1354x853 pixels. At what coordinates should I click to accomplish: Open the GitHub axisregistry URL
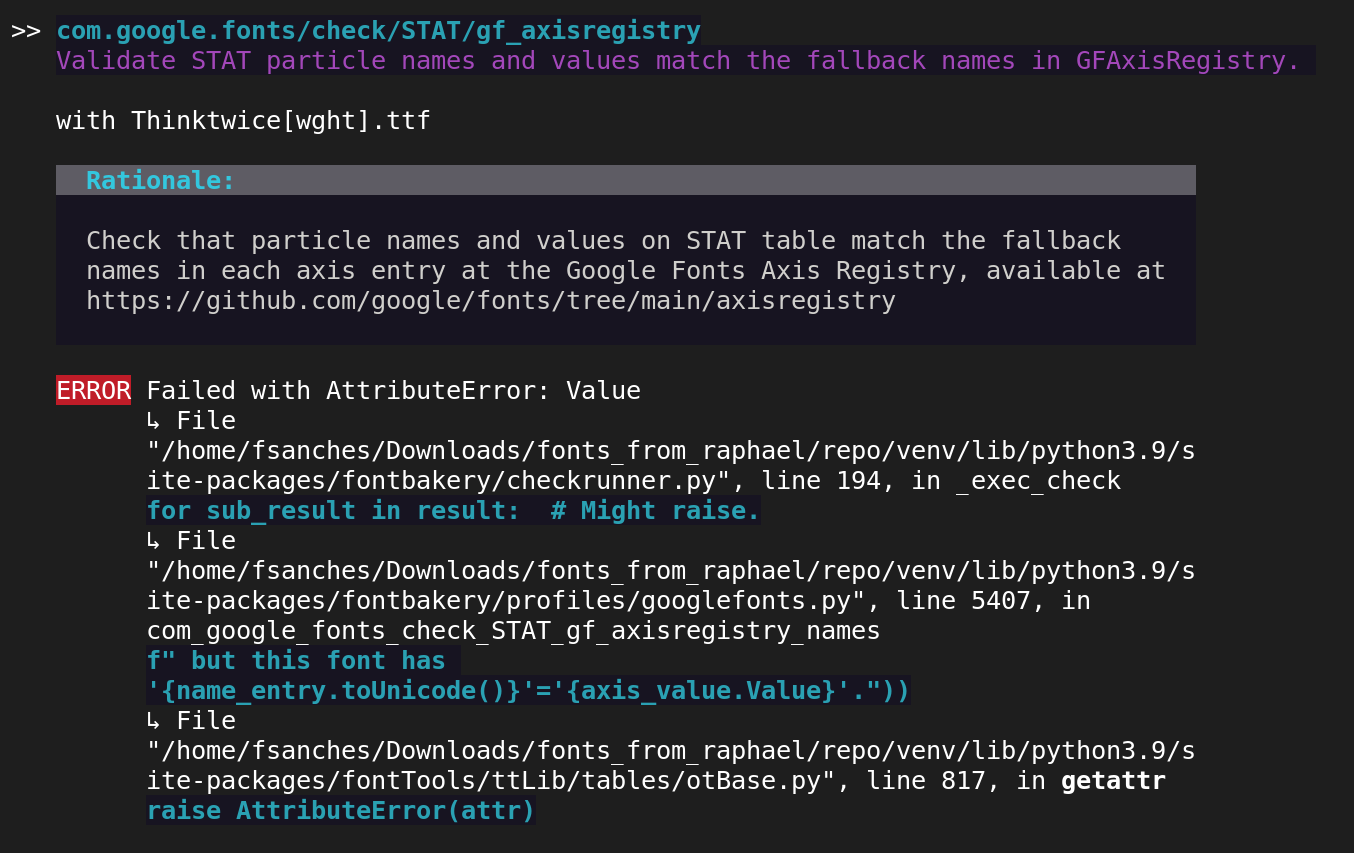pos(490,300)
